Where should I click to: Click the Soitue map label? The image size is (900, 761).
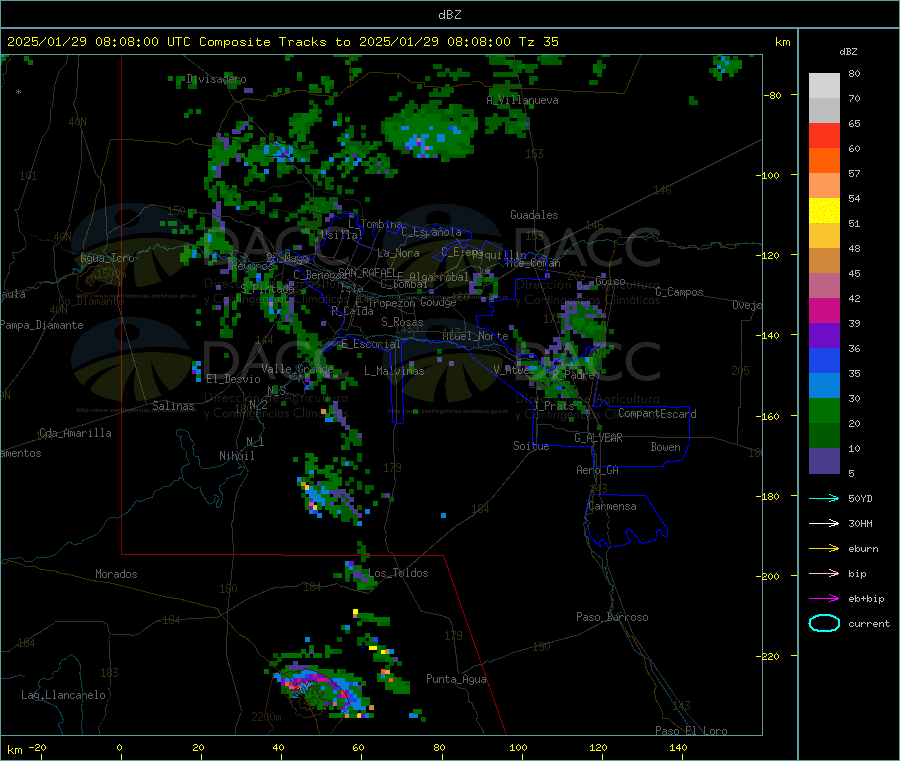click(x=531, y=446)
